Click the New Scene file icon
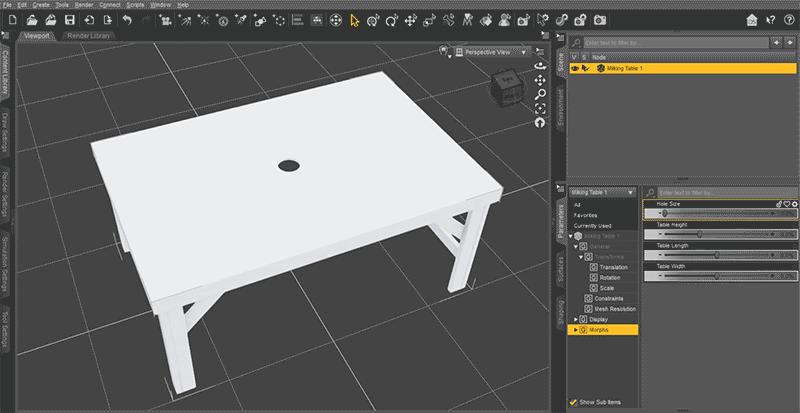 (13, 20)
